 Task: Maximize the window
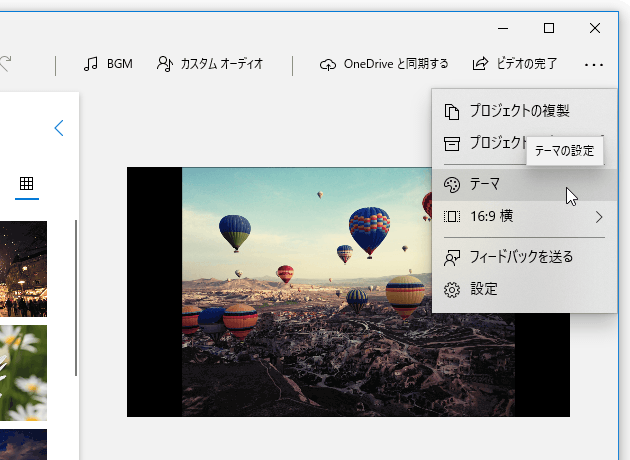[x=549, y=28]
